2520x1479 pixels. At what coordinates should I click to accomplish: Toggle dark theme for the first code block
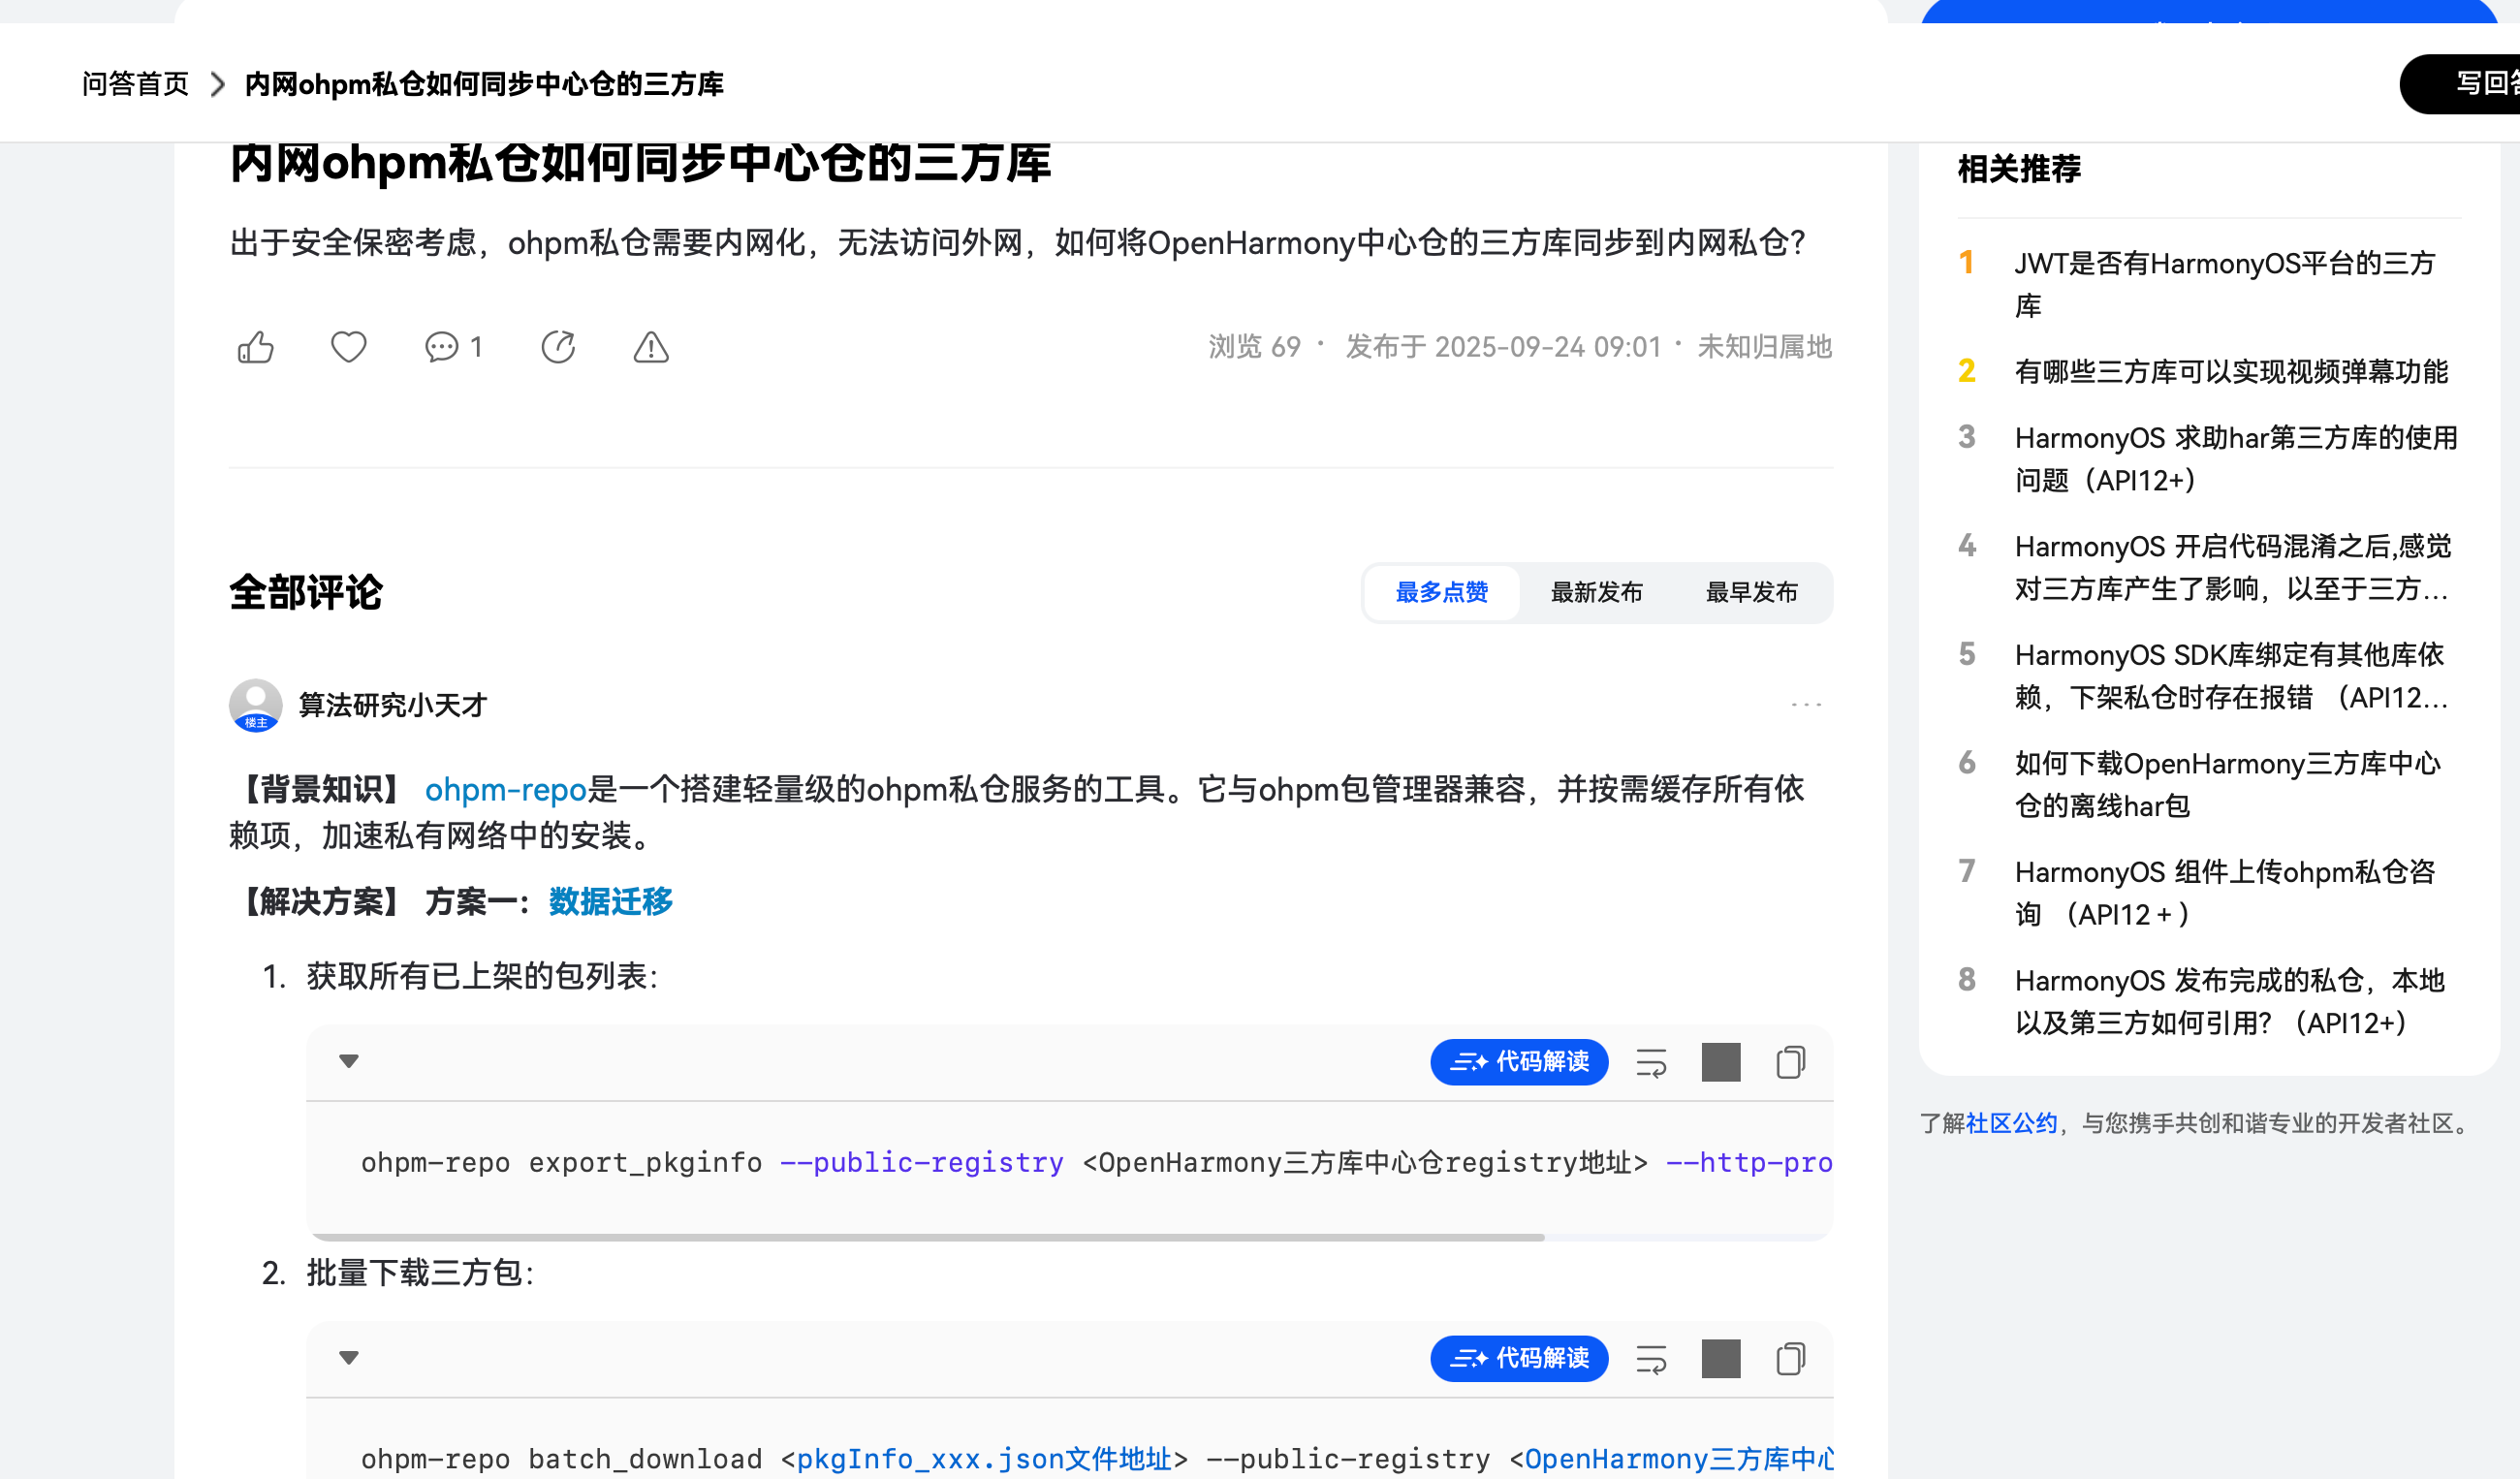1721,1062
